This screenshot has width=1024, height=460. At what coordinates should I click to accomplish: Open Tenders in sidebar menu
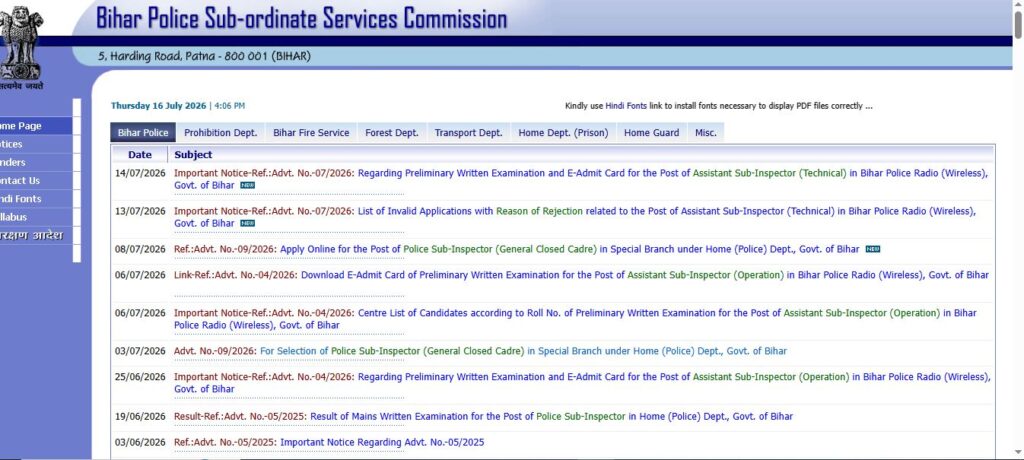pos(36,163)
